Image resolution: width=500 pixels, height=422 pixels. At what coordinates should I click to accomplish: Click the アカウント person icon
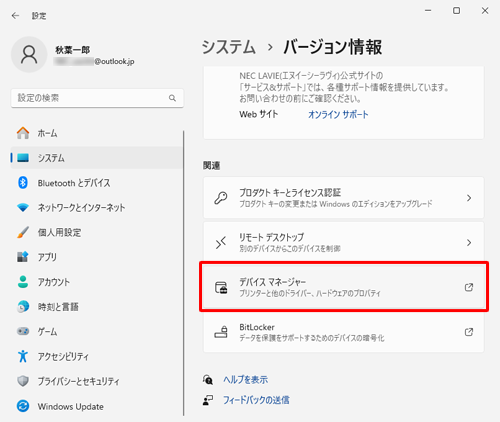tap(23, 282)
